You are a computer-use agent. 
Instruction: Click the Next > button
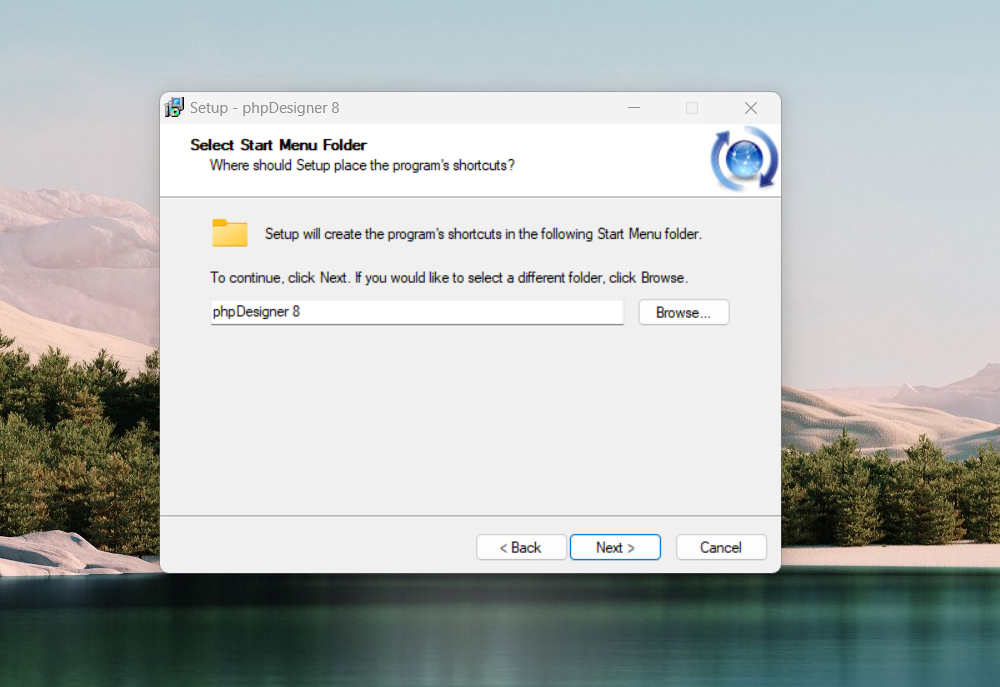point(615,547)
